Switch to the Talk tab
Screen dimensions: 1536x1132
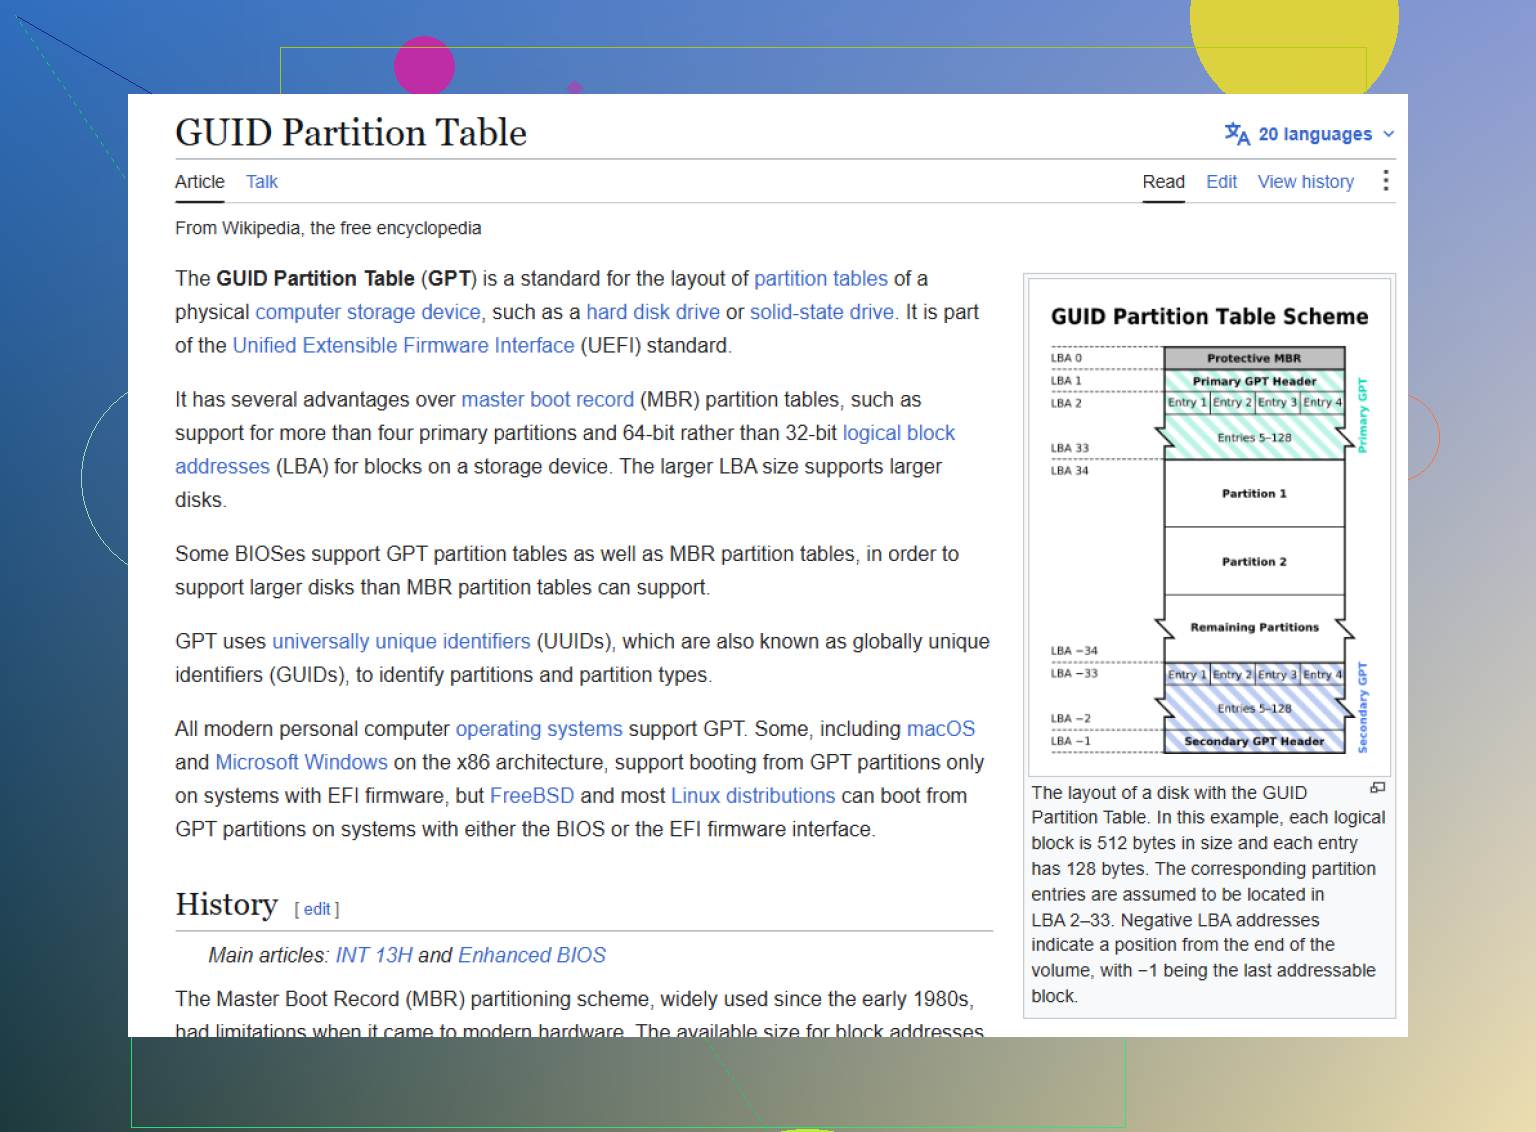coord(262,182)
